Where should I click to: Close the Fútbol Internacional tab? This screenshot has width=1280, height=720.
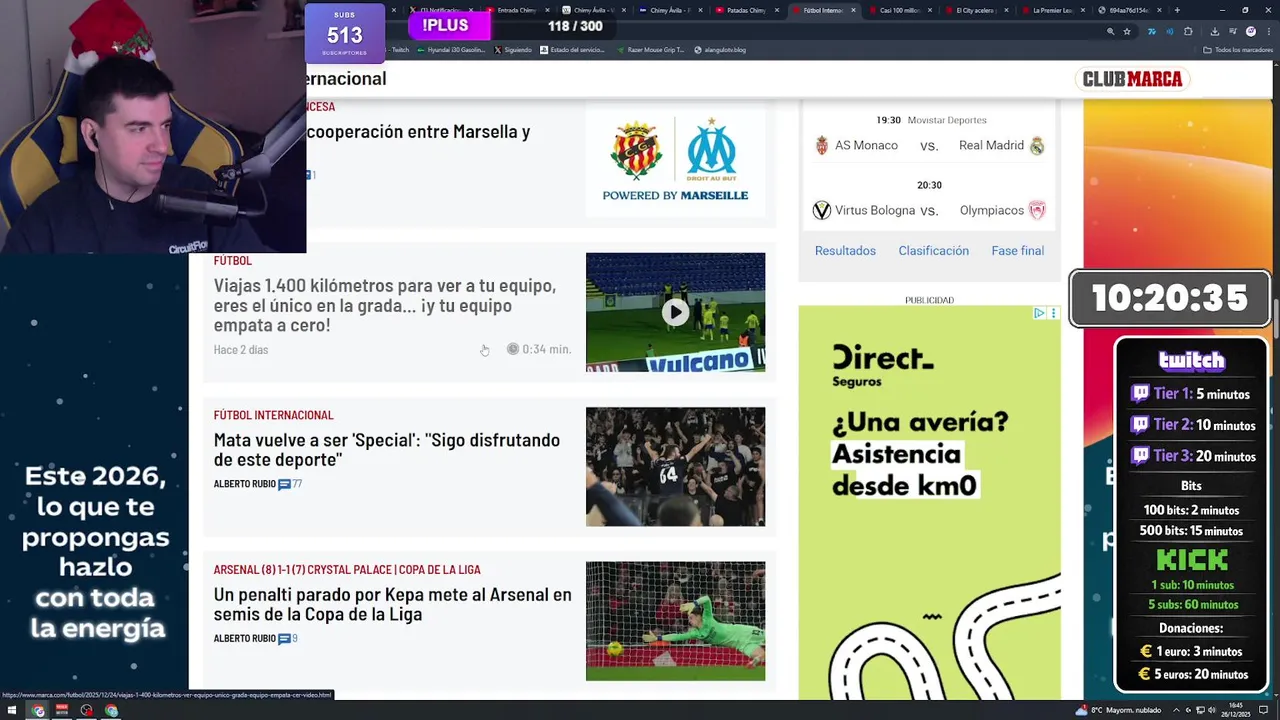click(853, 10)
